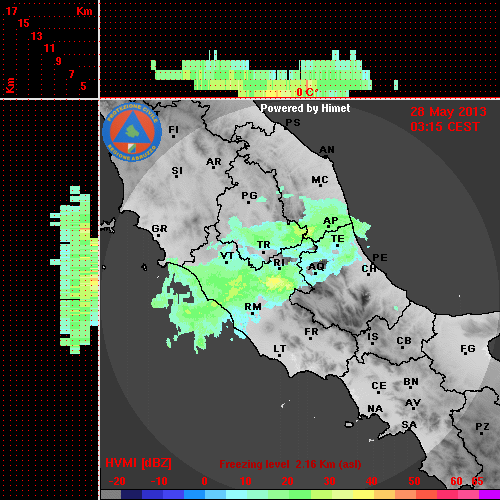
Task: Click the FI city label on the map
Action: [x=173, y=131]
